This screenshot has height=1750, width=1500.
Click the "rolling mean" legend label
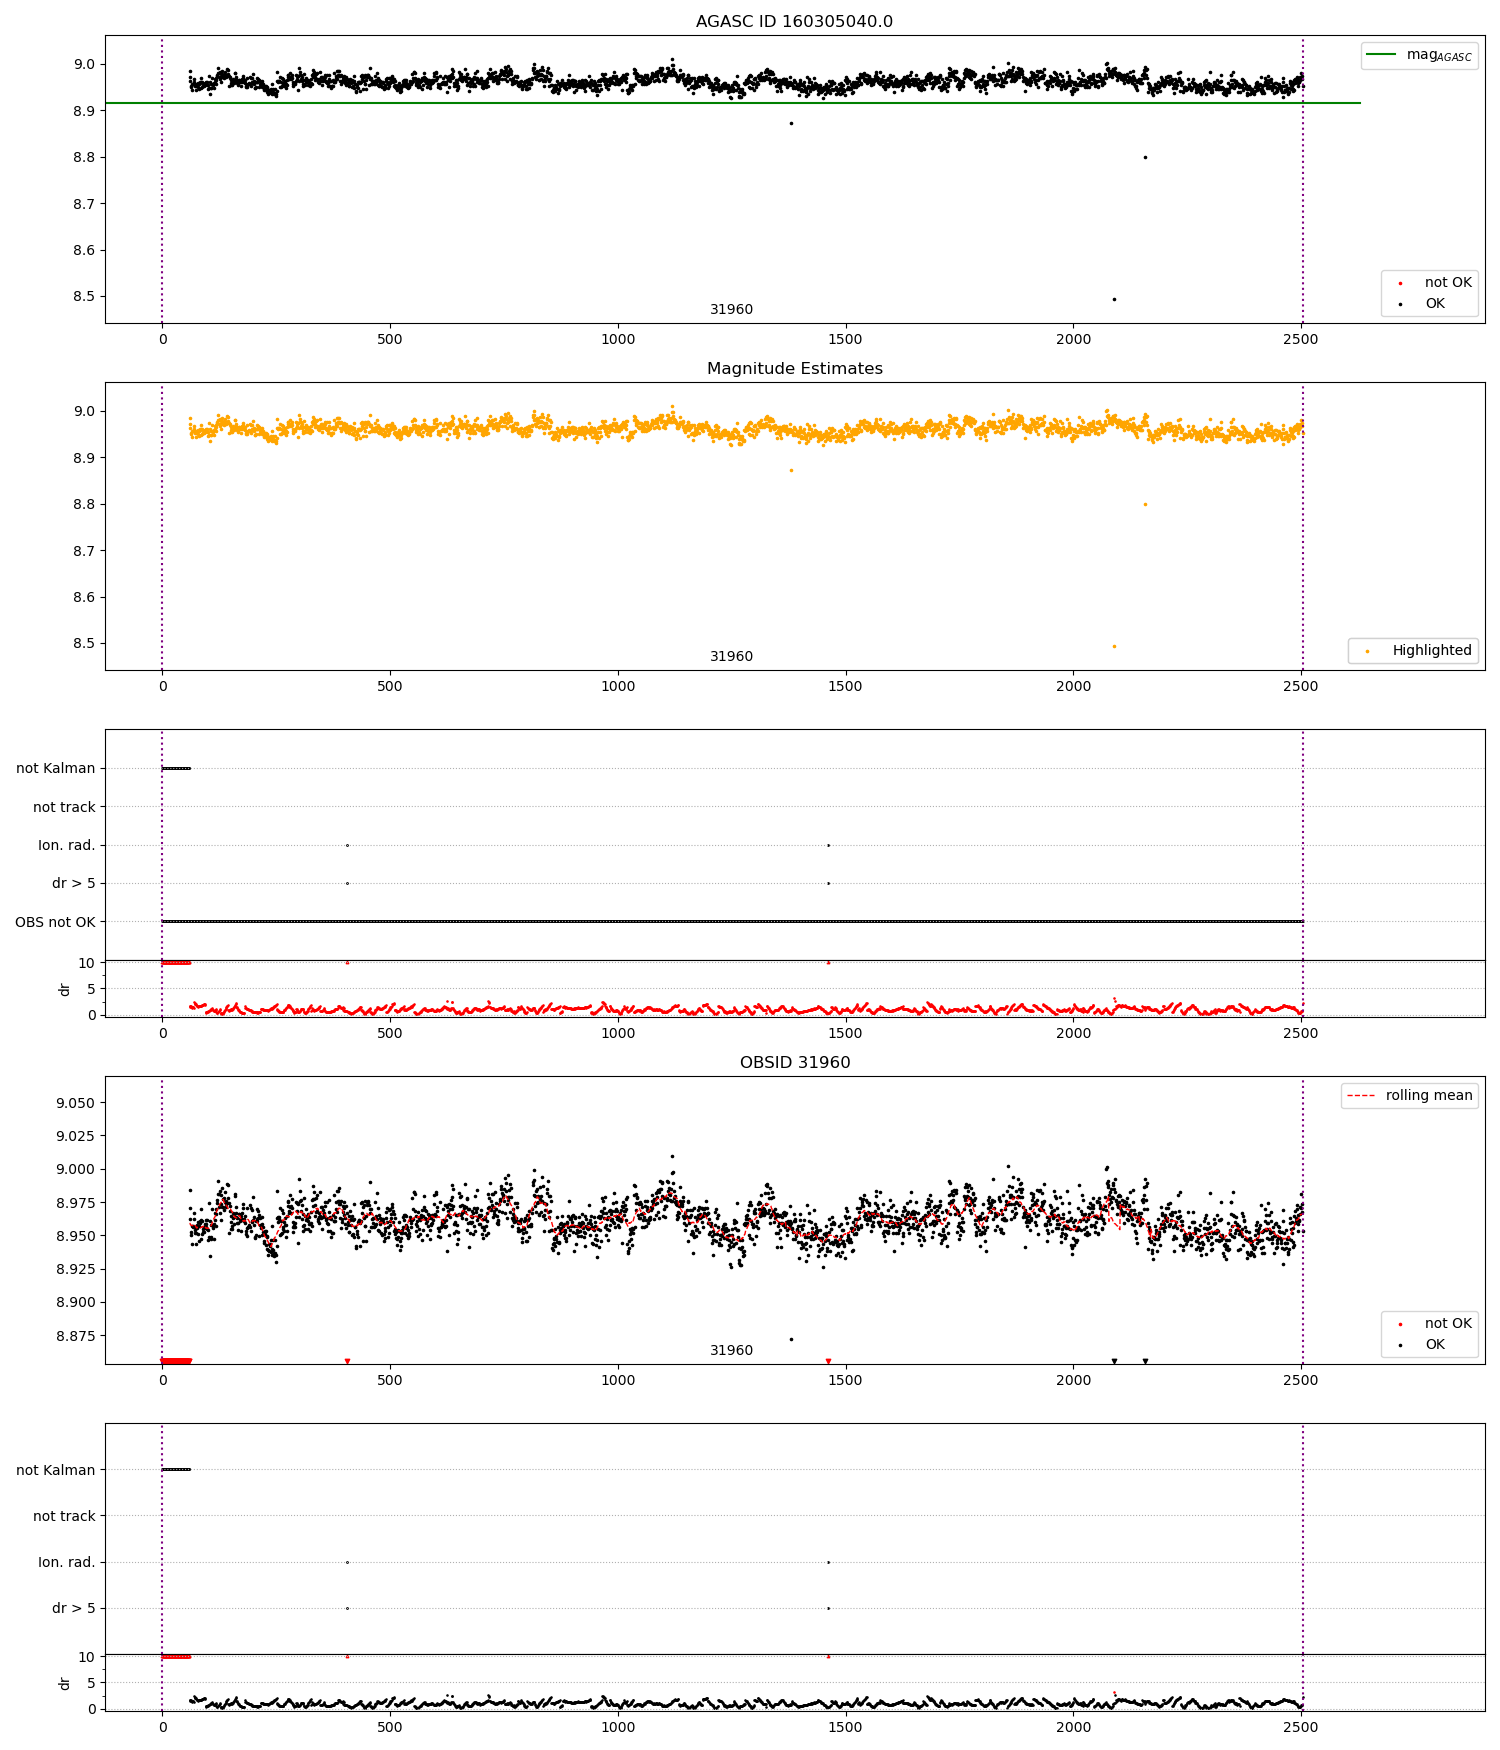pos(1429,1095)
